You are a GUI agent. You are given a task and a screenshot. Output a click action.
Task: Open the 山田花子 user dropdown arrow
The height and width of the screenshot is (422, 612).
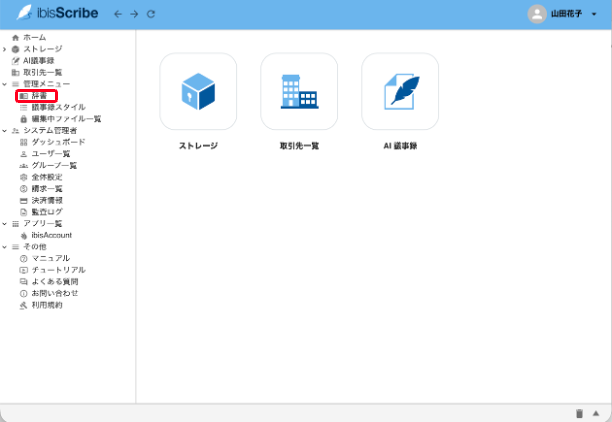coord(594,15)
